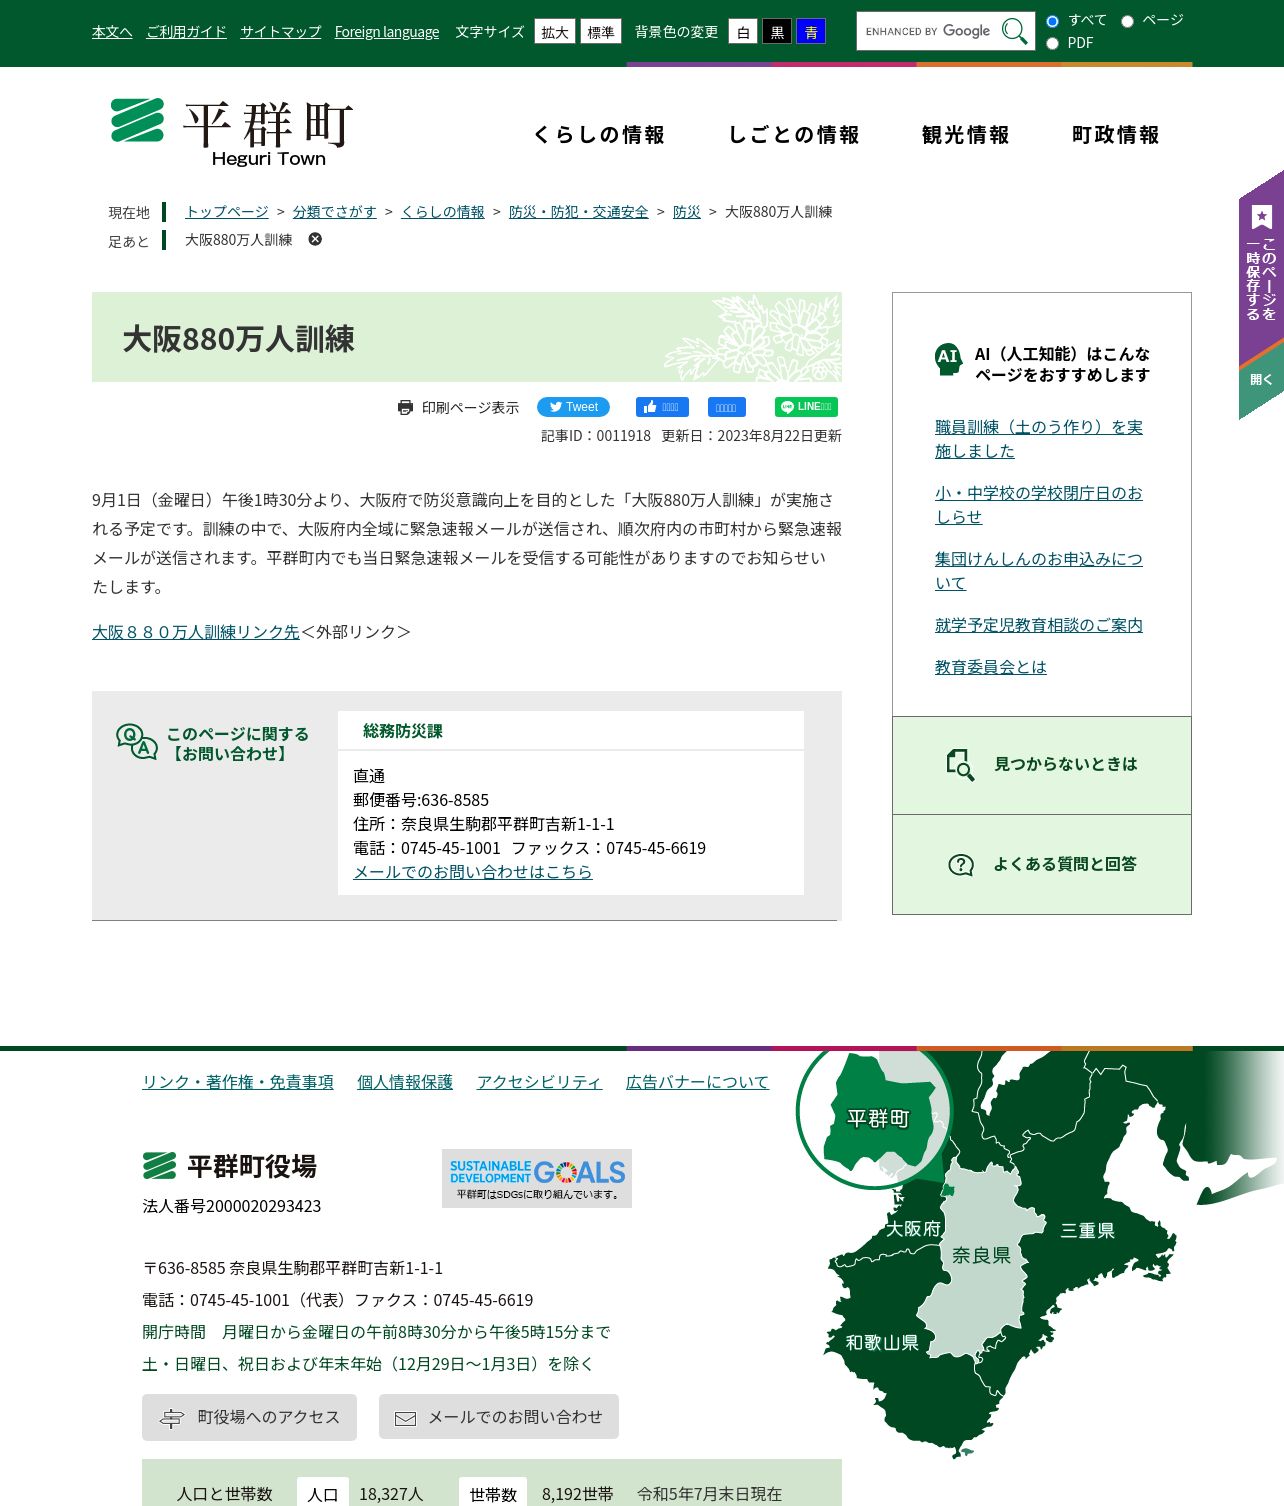Screen dimensions: 1284x1506
Task: Go to 防災・防犯・交通安全 breadcrumb
Action: [x=579, y=212]
